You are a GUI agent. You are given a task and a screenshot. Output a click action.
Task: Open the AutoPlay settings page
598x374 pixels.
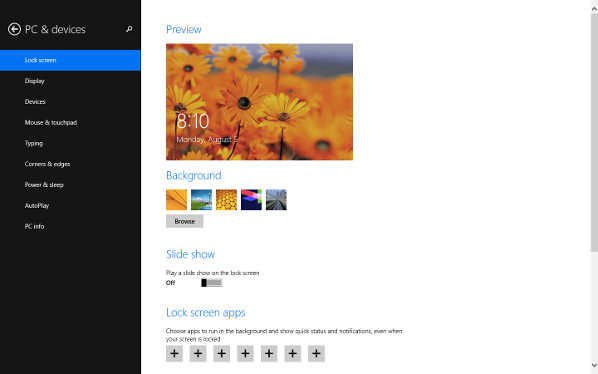(x=70, y=205)
